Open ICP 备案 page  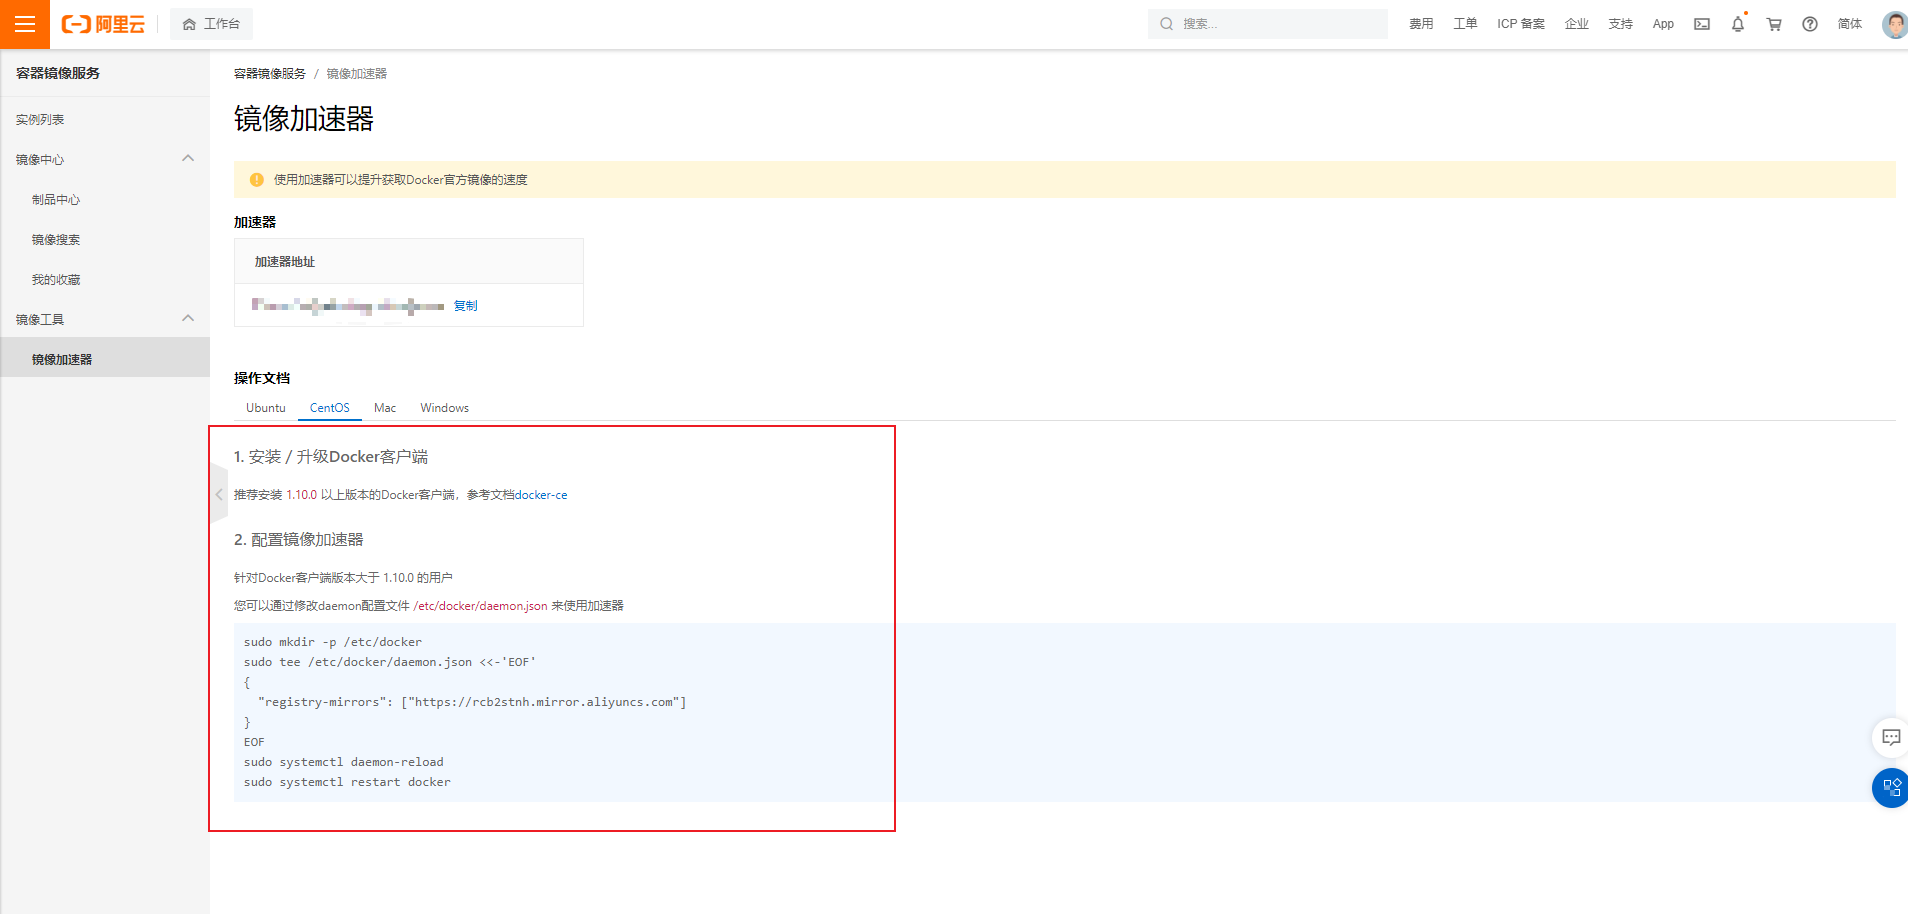pos(1521,24)
